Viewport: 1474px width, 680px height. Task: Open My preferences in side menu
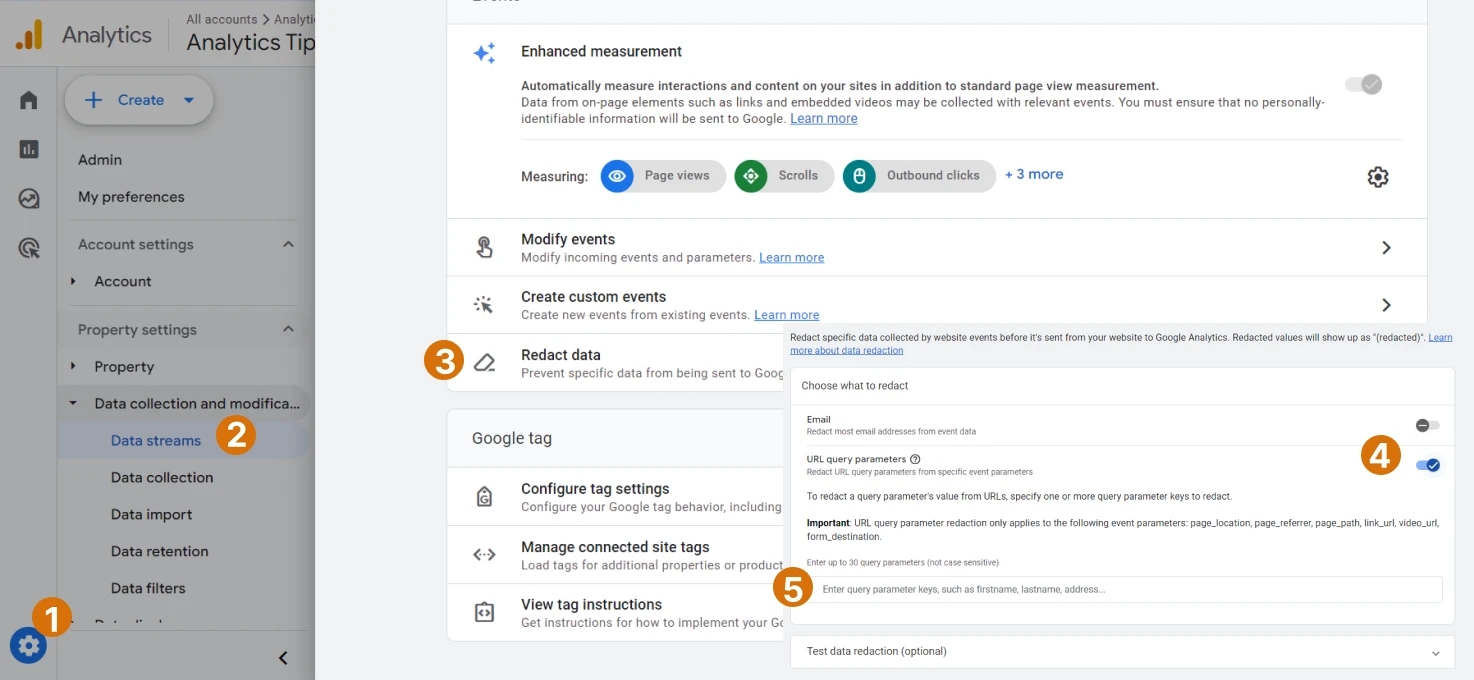point(131,197)
